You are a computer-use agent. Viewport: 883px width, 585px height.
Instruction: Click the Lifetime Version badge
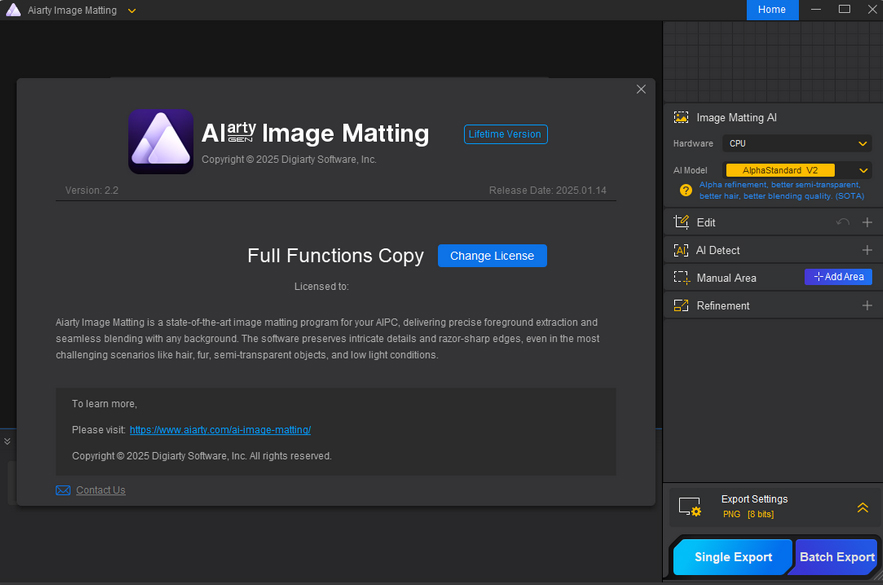click(x=505, y=134)
